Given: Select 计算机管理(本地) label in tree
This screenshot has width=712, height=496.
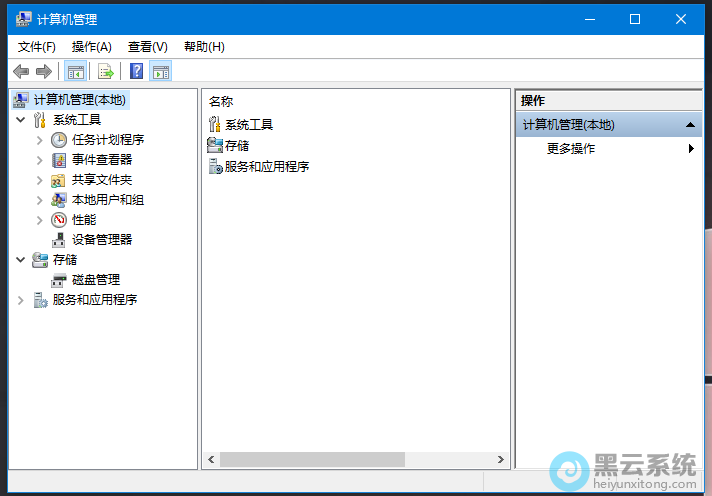Looking at the screenshot, I should pyautogui.click(x=80, y=100).
